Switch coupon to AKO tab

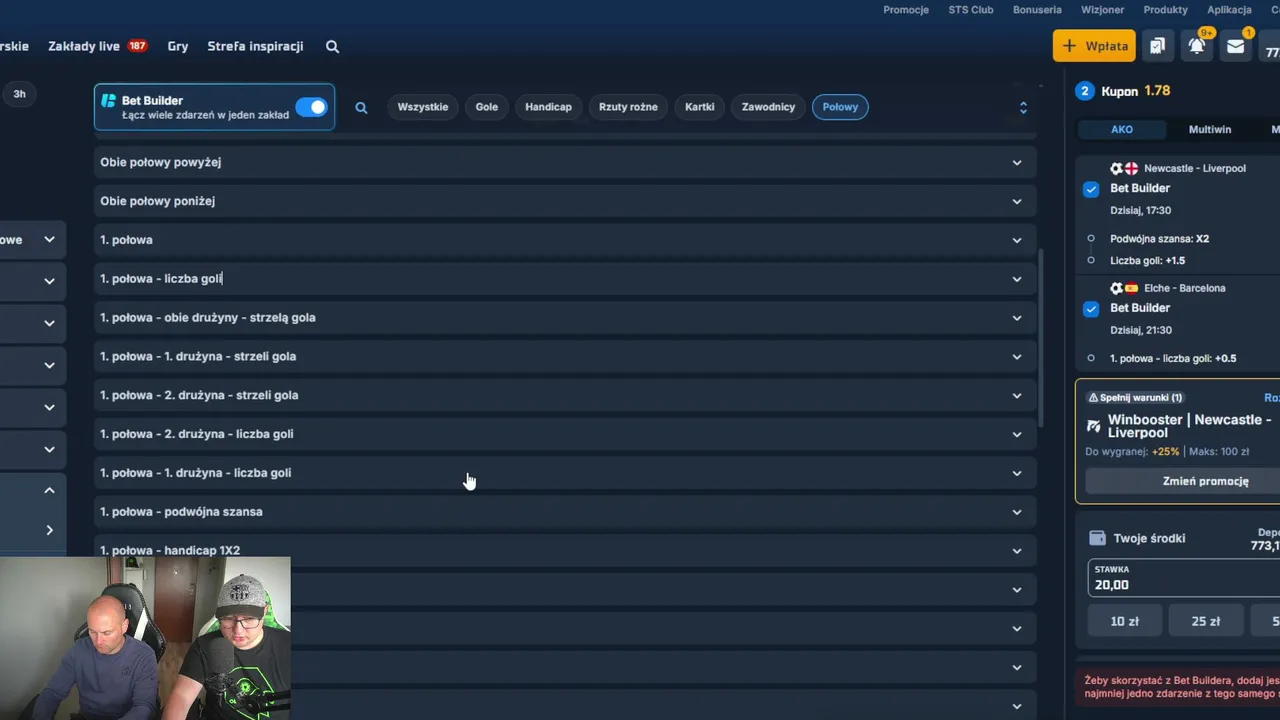(1122, 129)
